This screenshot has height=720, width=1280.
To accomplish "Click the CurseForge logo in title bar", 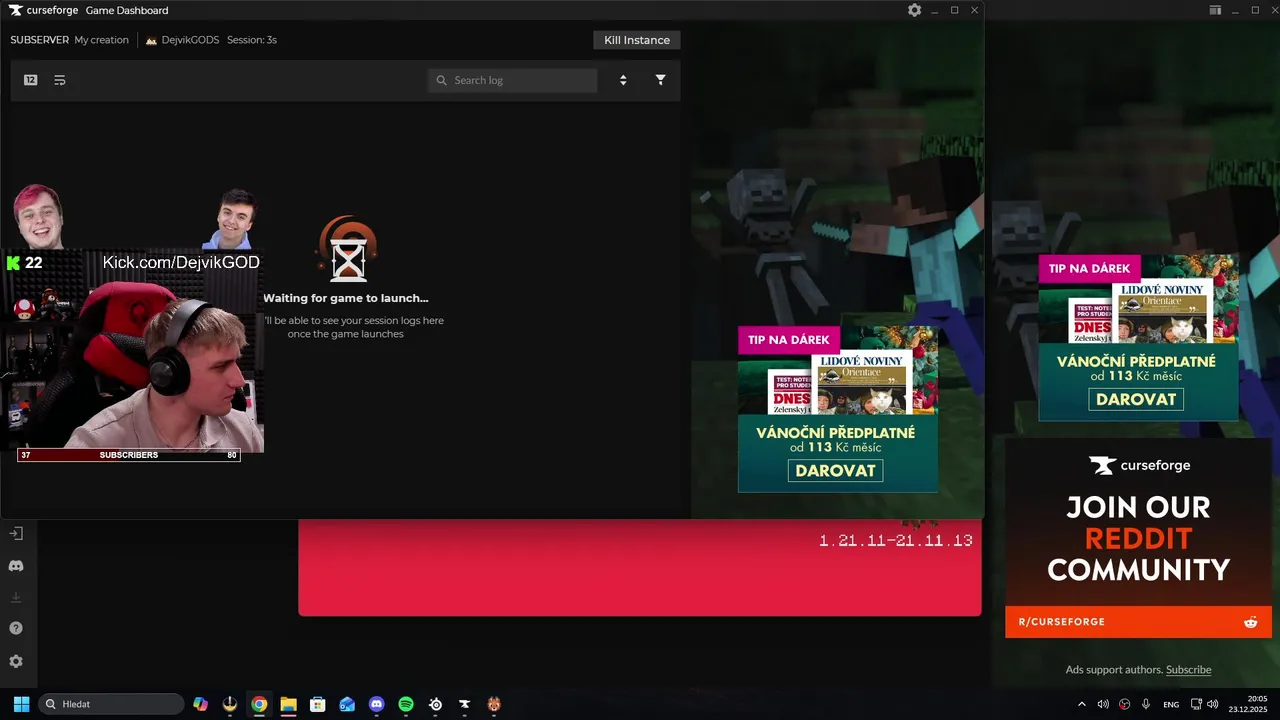I will tap(45, 10).
